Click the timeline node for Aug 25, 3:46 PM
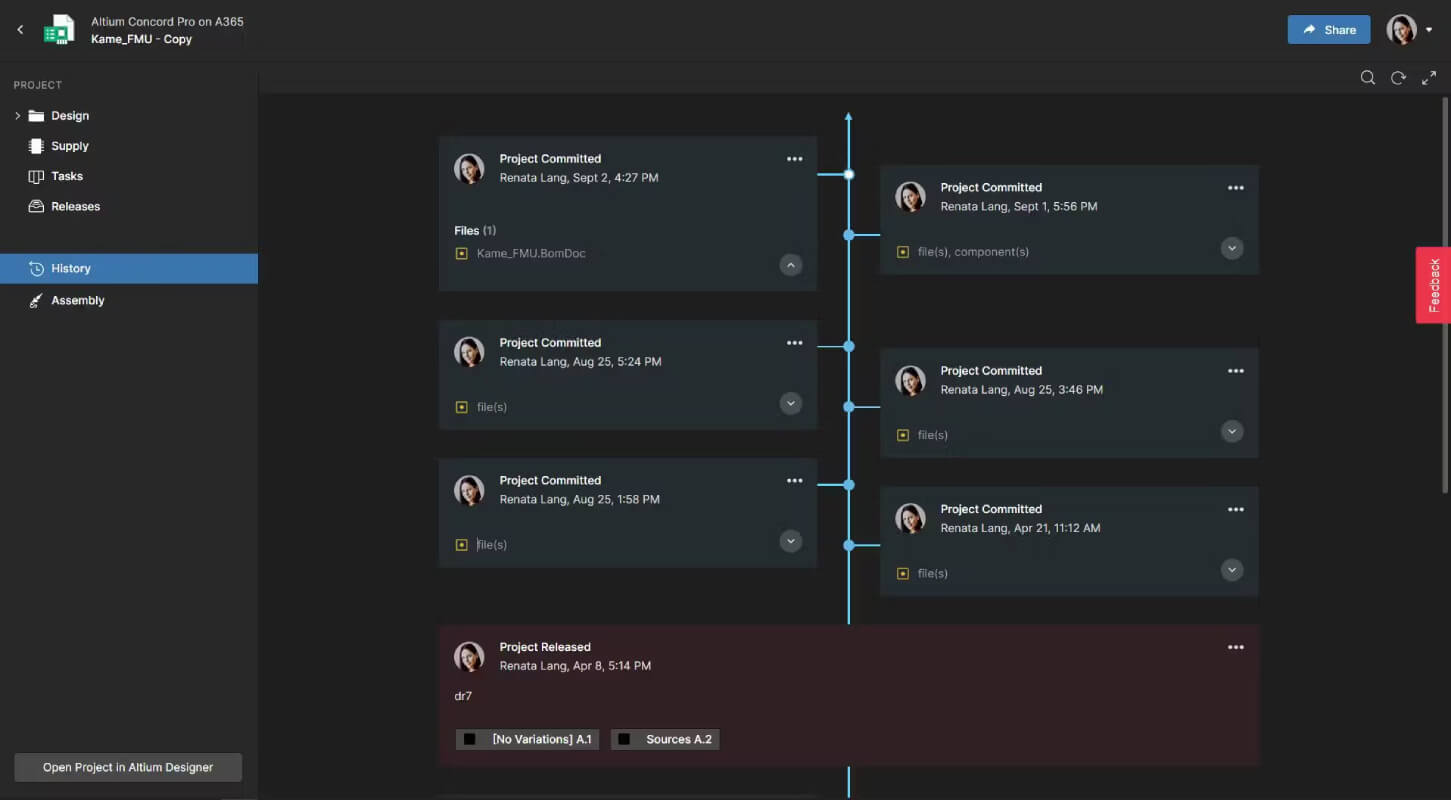Screen dimensions: 1451x800 (848, 407)
